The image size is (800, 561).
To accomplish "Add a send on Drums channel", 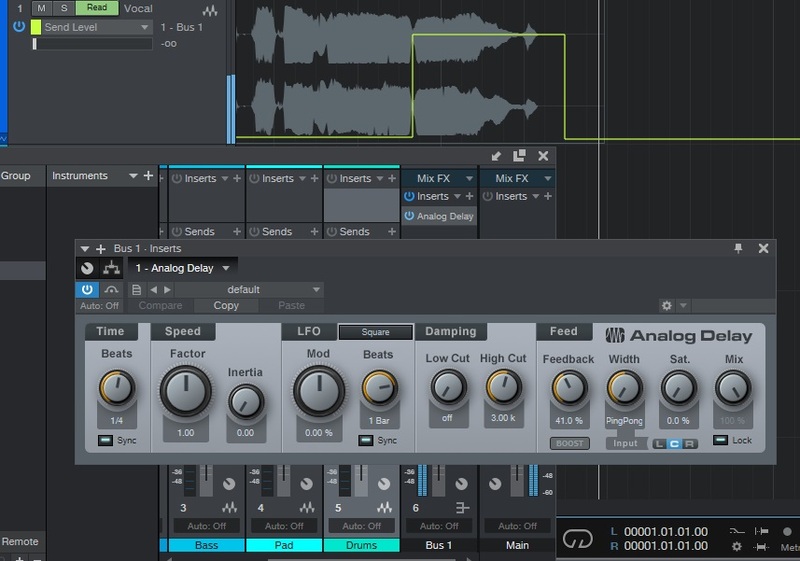I will tap(392, 232).
